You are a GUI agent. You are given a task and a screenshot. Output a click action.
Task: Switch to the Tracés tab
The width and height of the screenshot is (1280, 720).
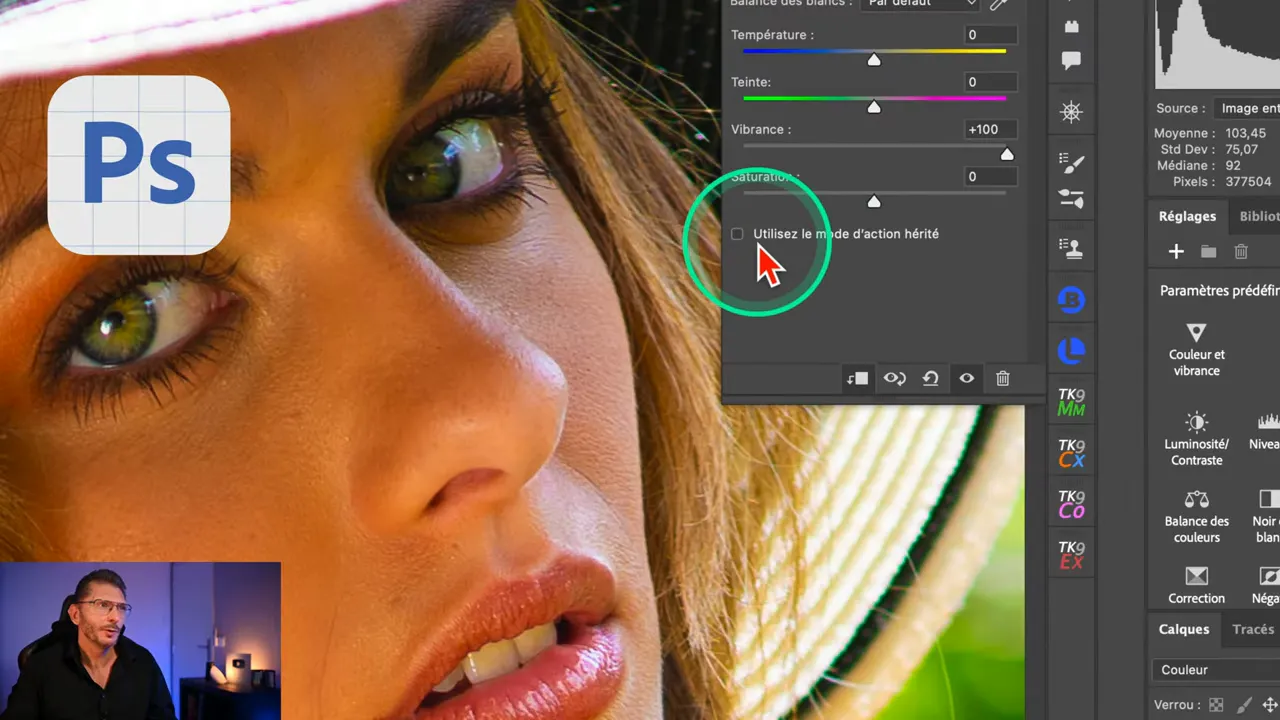(1253, 629)
